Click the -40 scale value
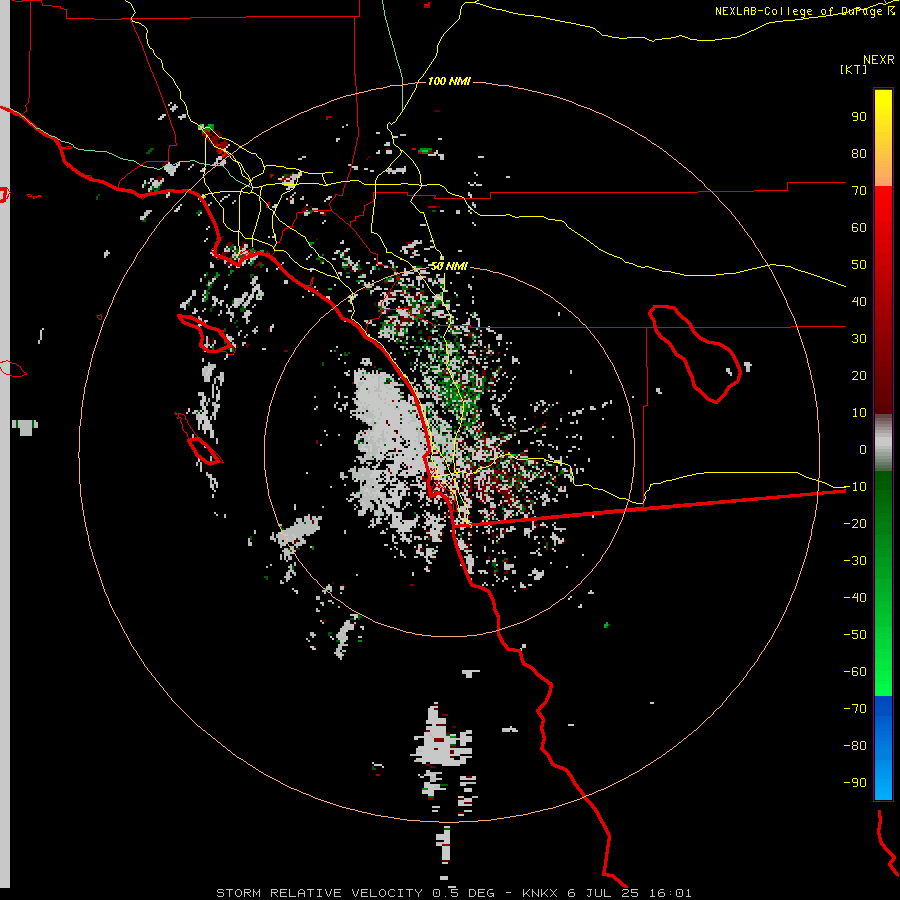The width and height of the screenshot is (900, 900). [x=855, y=598]
